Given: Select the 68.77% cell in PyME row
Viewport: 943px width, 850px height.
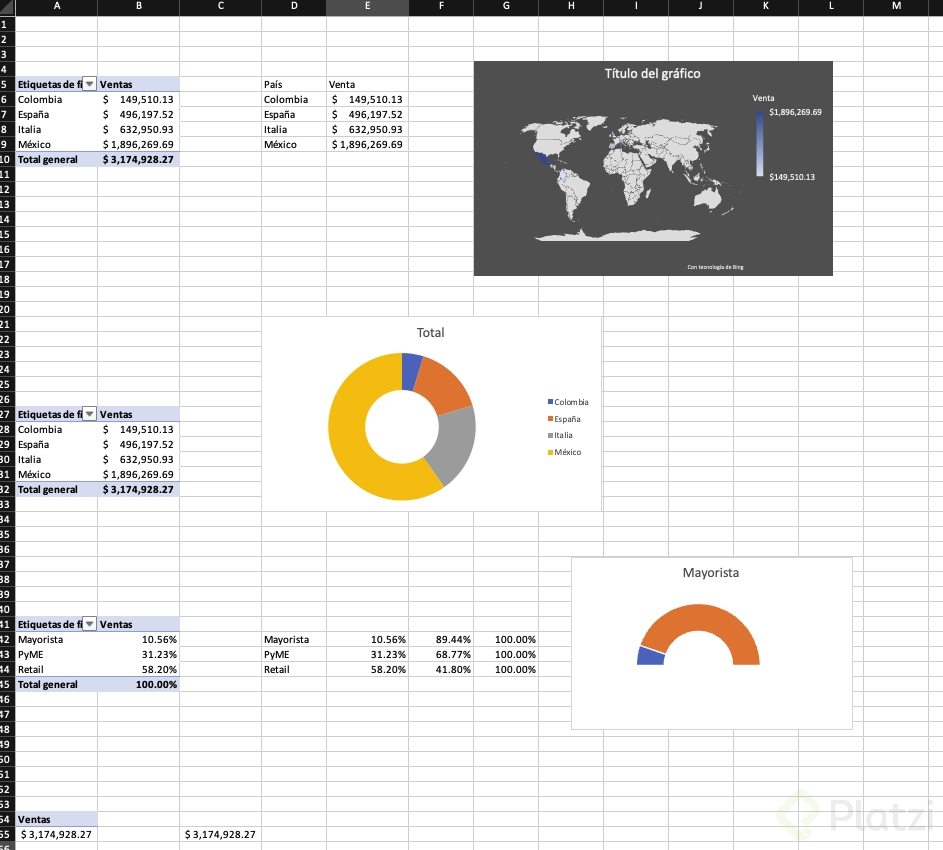Looking at the screenshot, I should click(x=441, y=654).
